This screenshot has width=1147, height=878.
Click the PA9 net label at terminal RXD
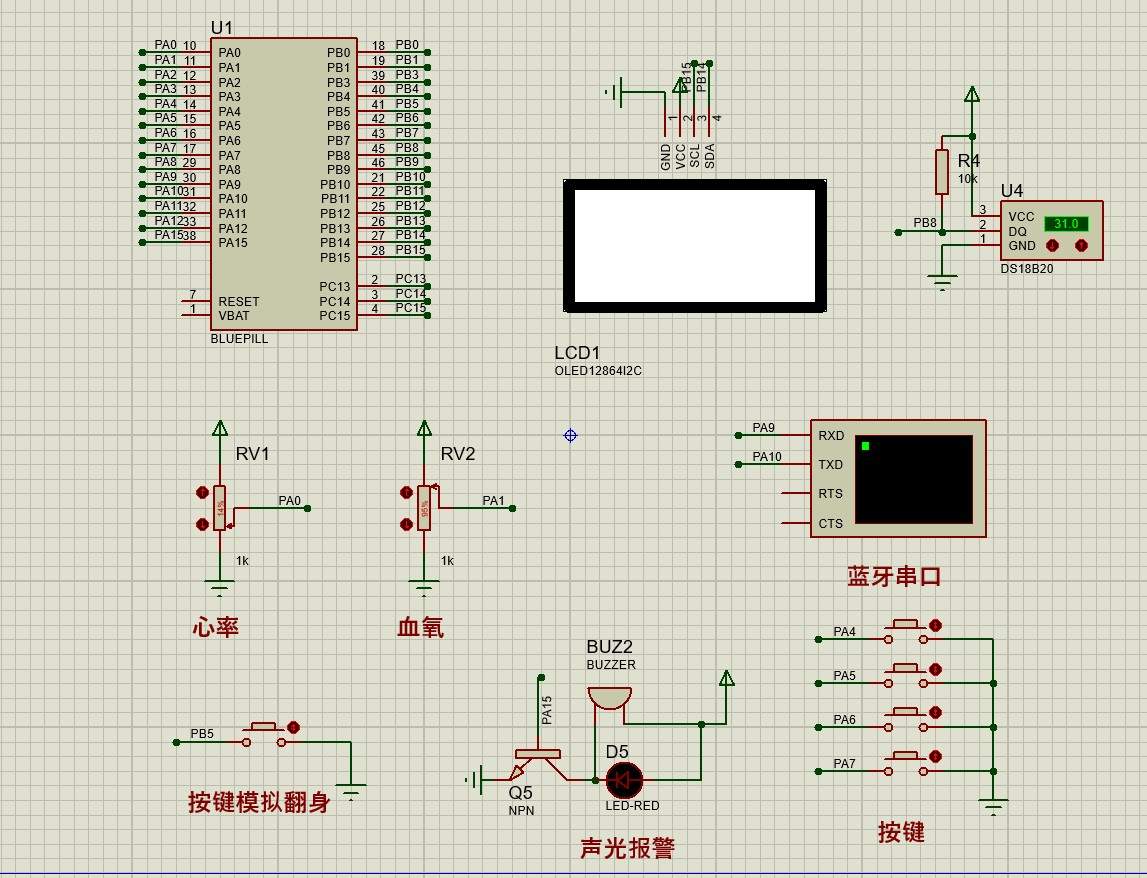pyautogui.click(x=763, y=427)
